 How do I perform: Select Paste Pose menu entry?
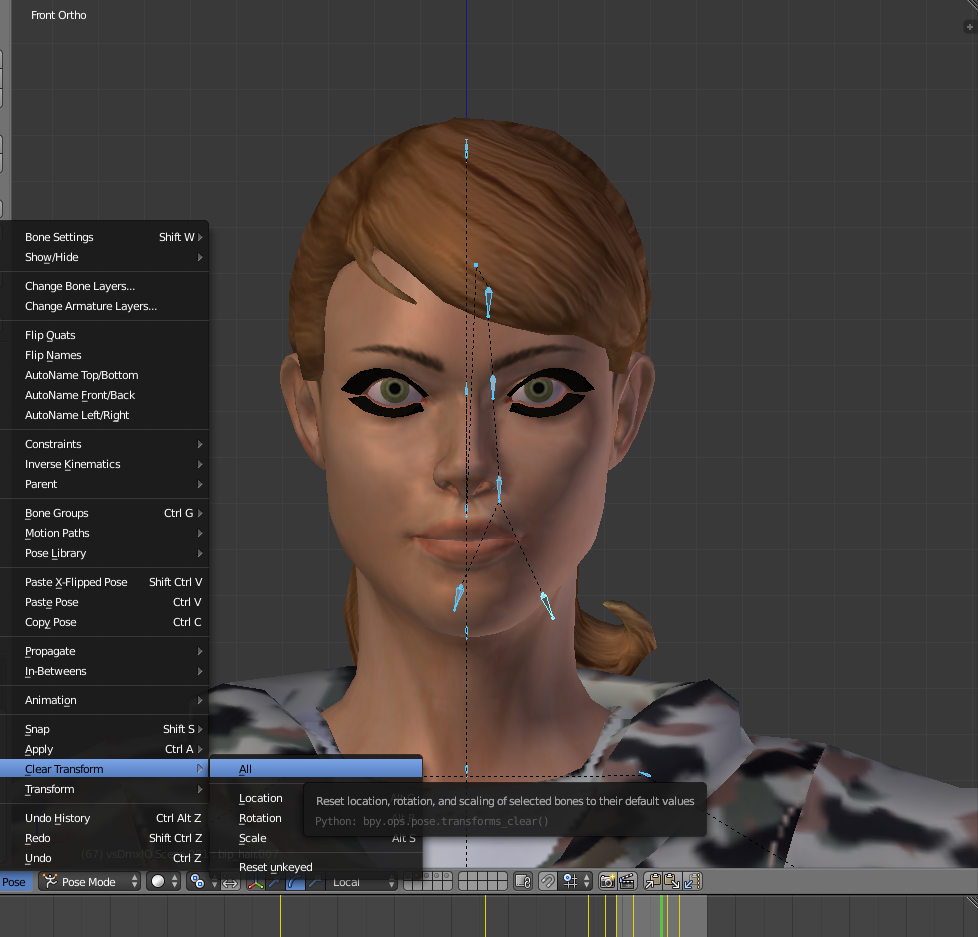[x=104, y=602]
